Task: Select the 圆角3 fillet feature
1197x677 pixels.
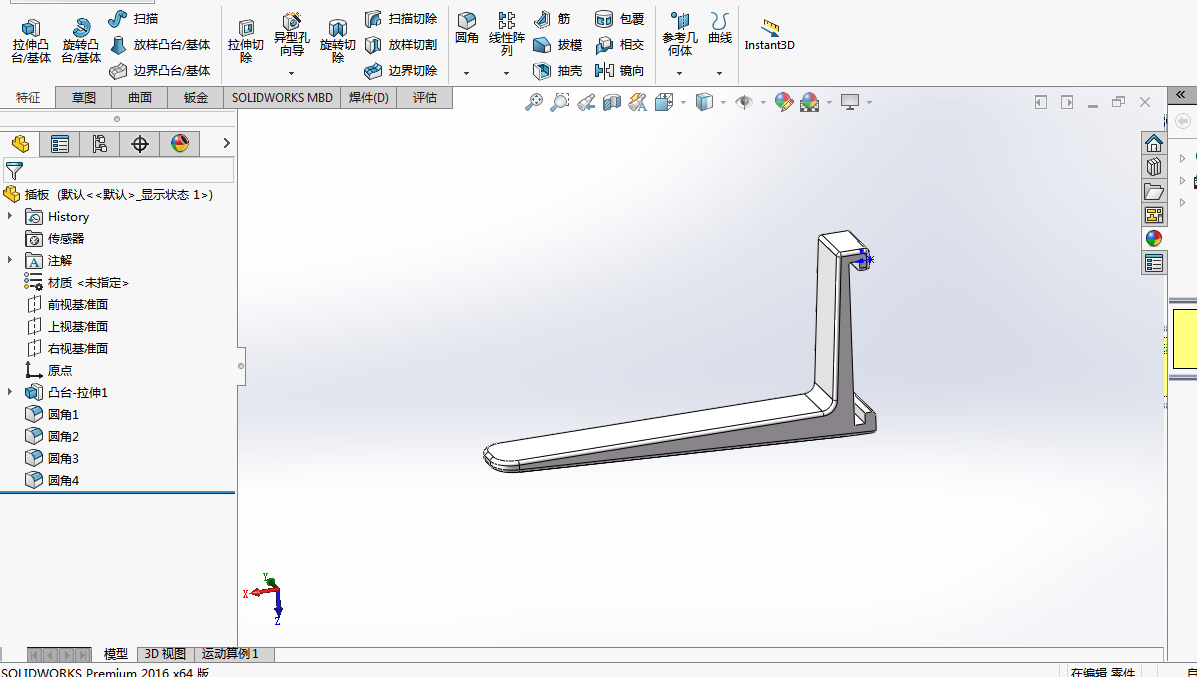Action: pos(52,458)
